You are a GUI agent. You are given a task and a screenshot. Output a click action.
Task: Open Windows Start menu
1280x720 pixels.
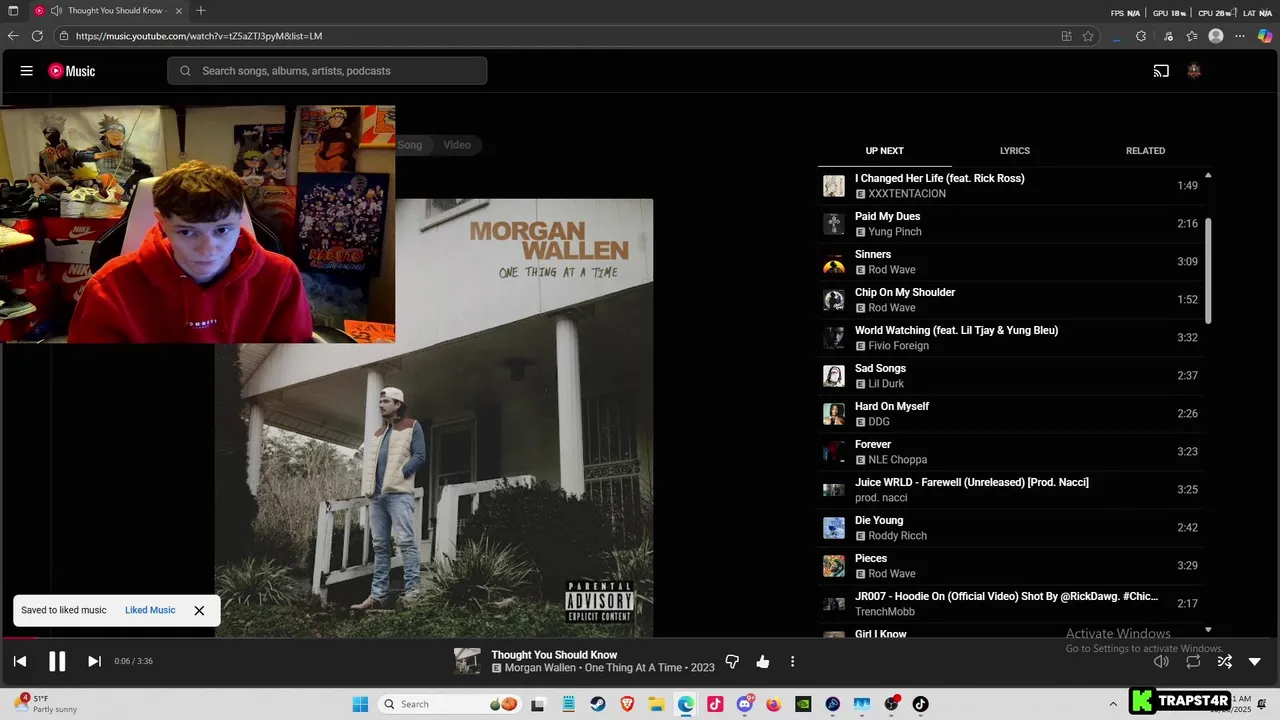[360, 704]
